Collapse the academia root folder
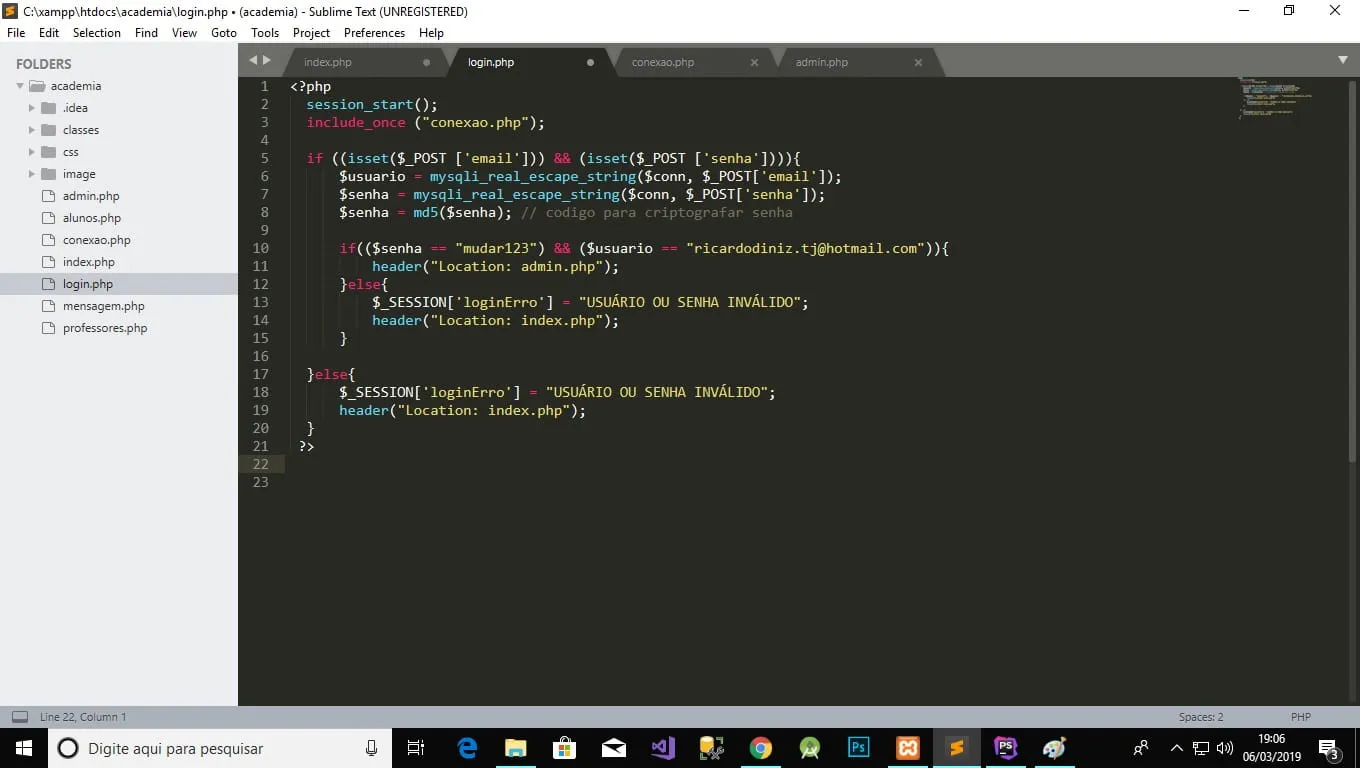 [19, 86]
